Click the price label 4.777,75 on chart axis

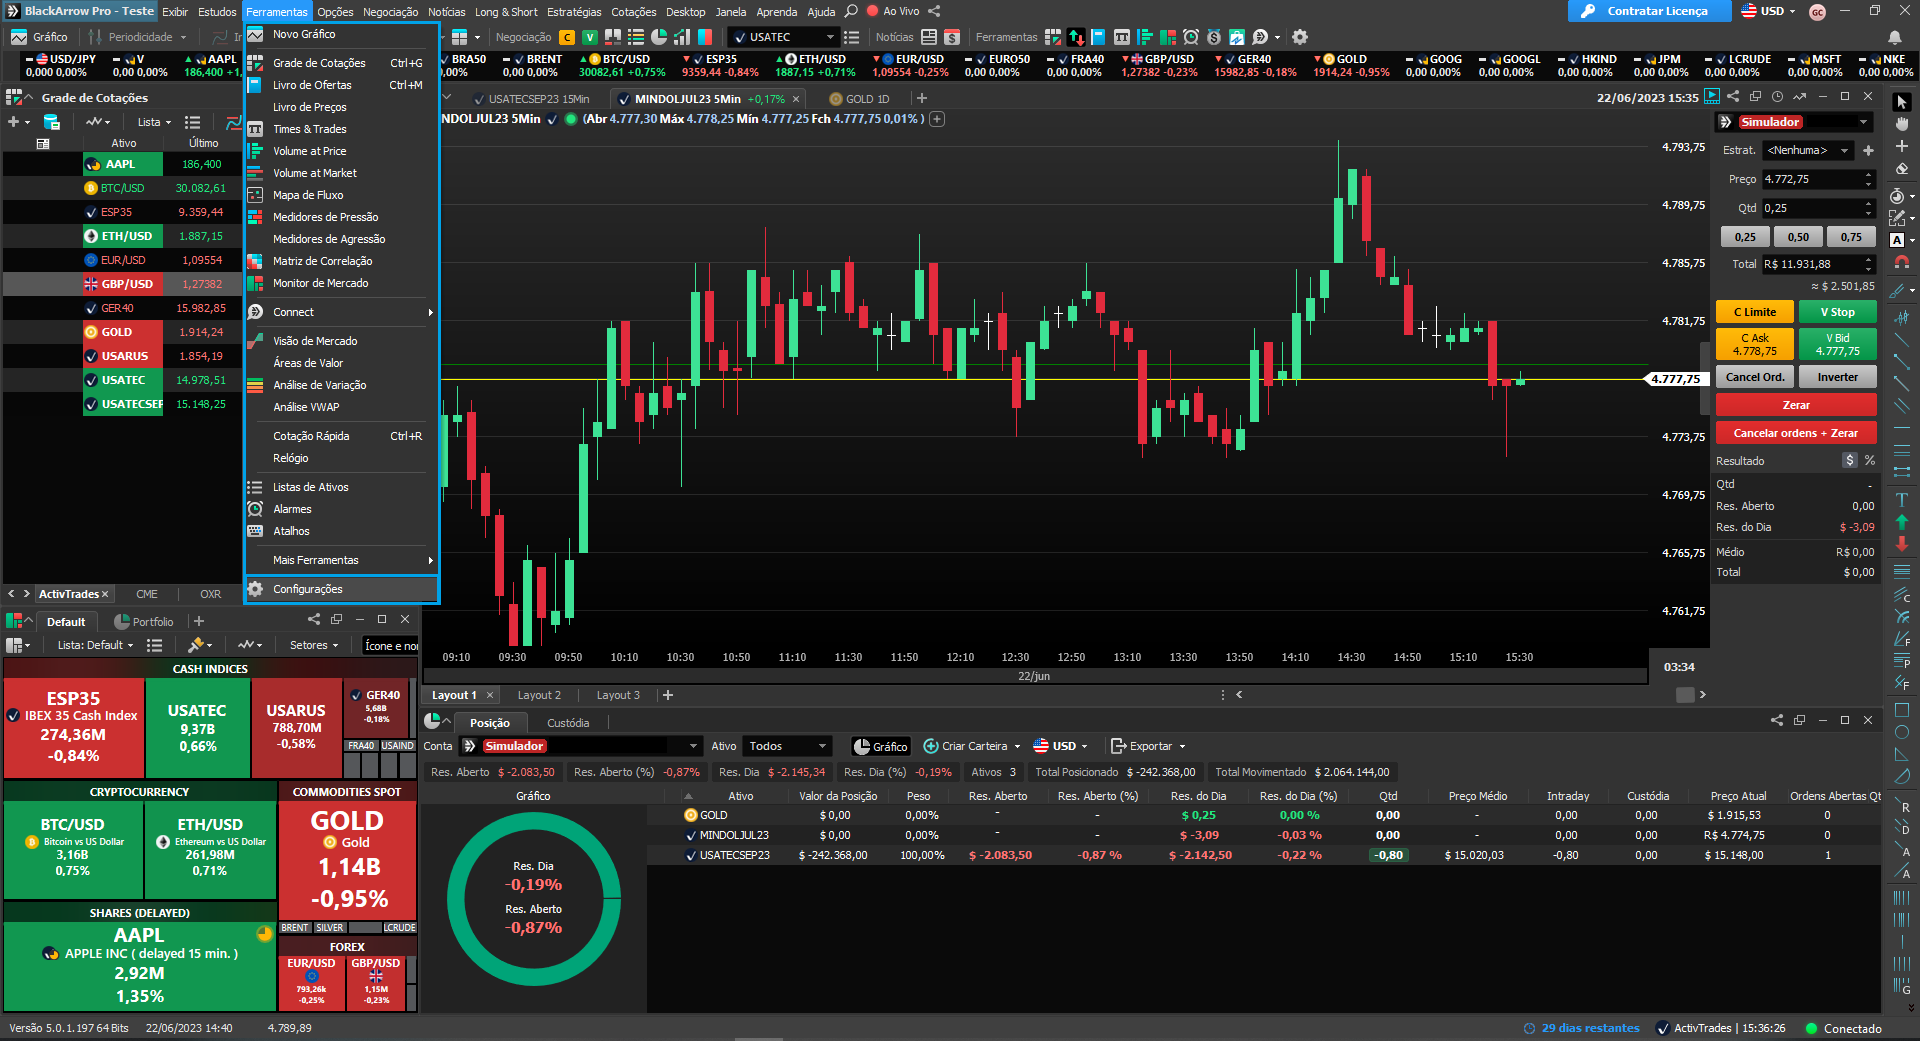click(x=1675, y=379)
